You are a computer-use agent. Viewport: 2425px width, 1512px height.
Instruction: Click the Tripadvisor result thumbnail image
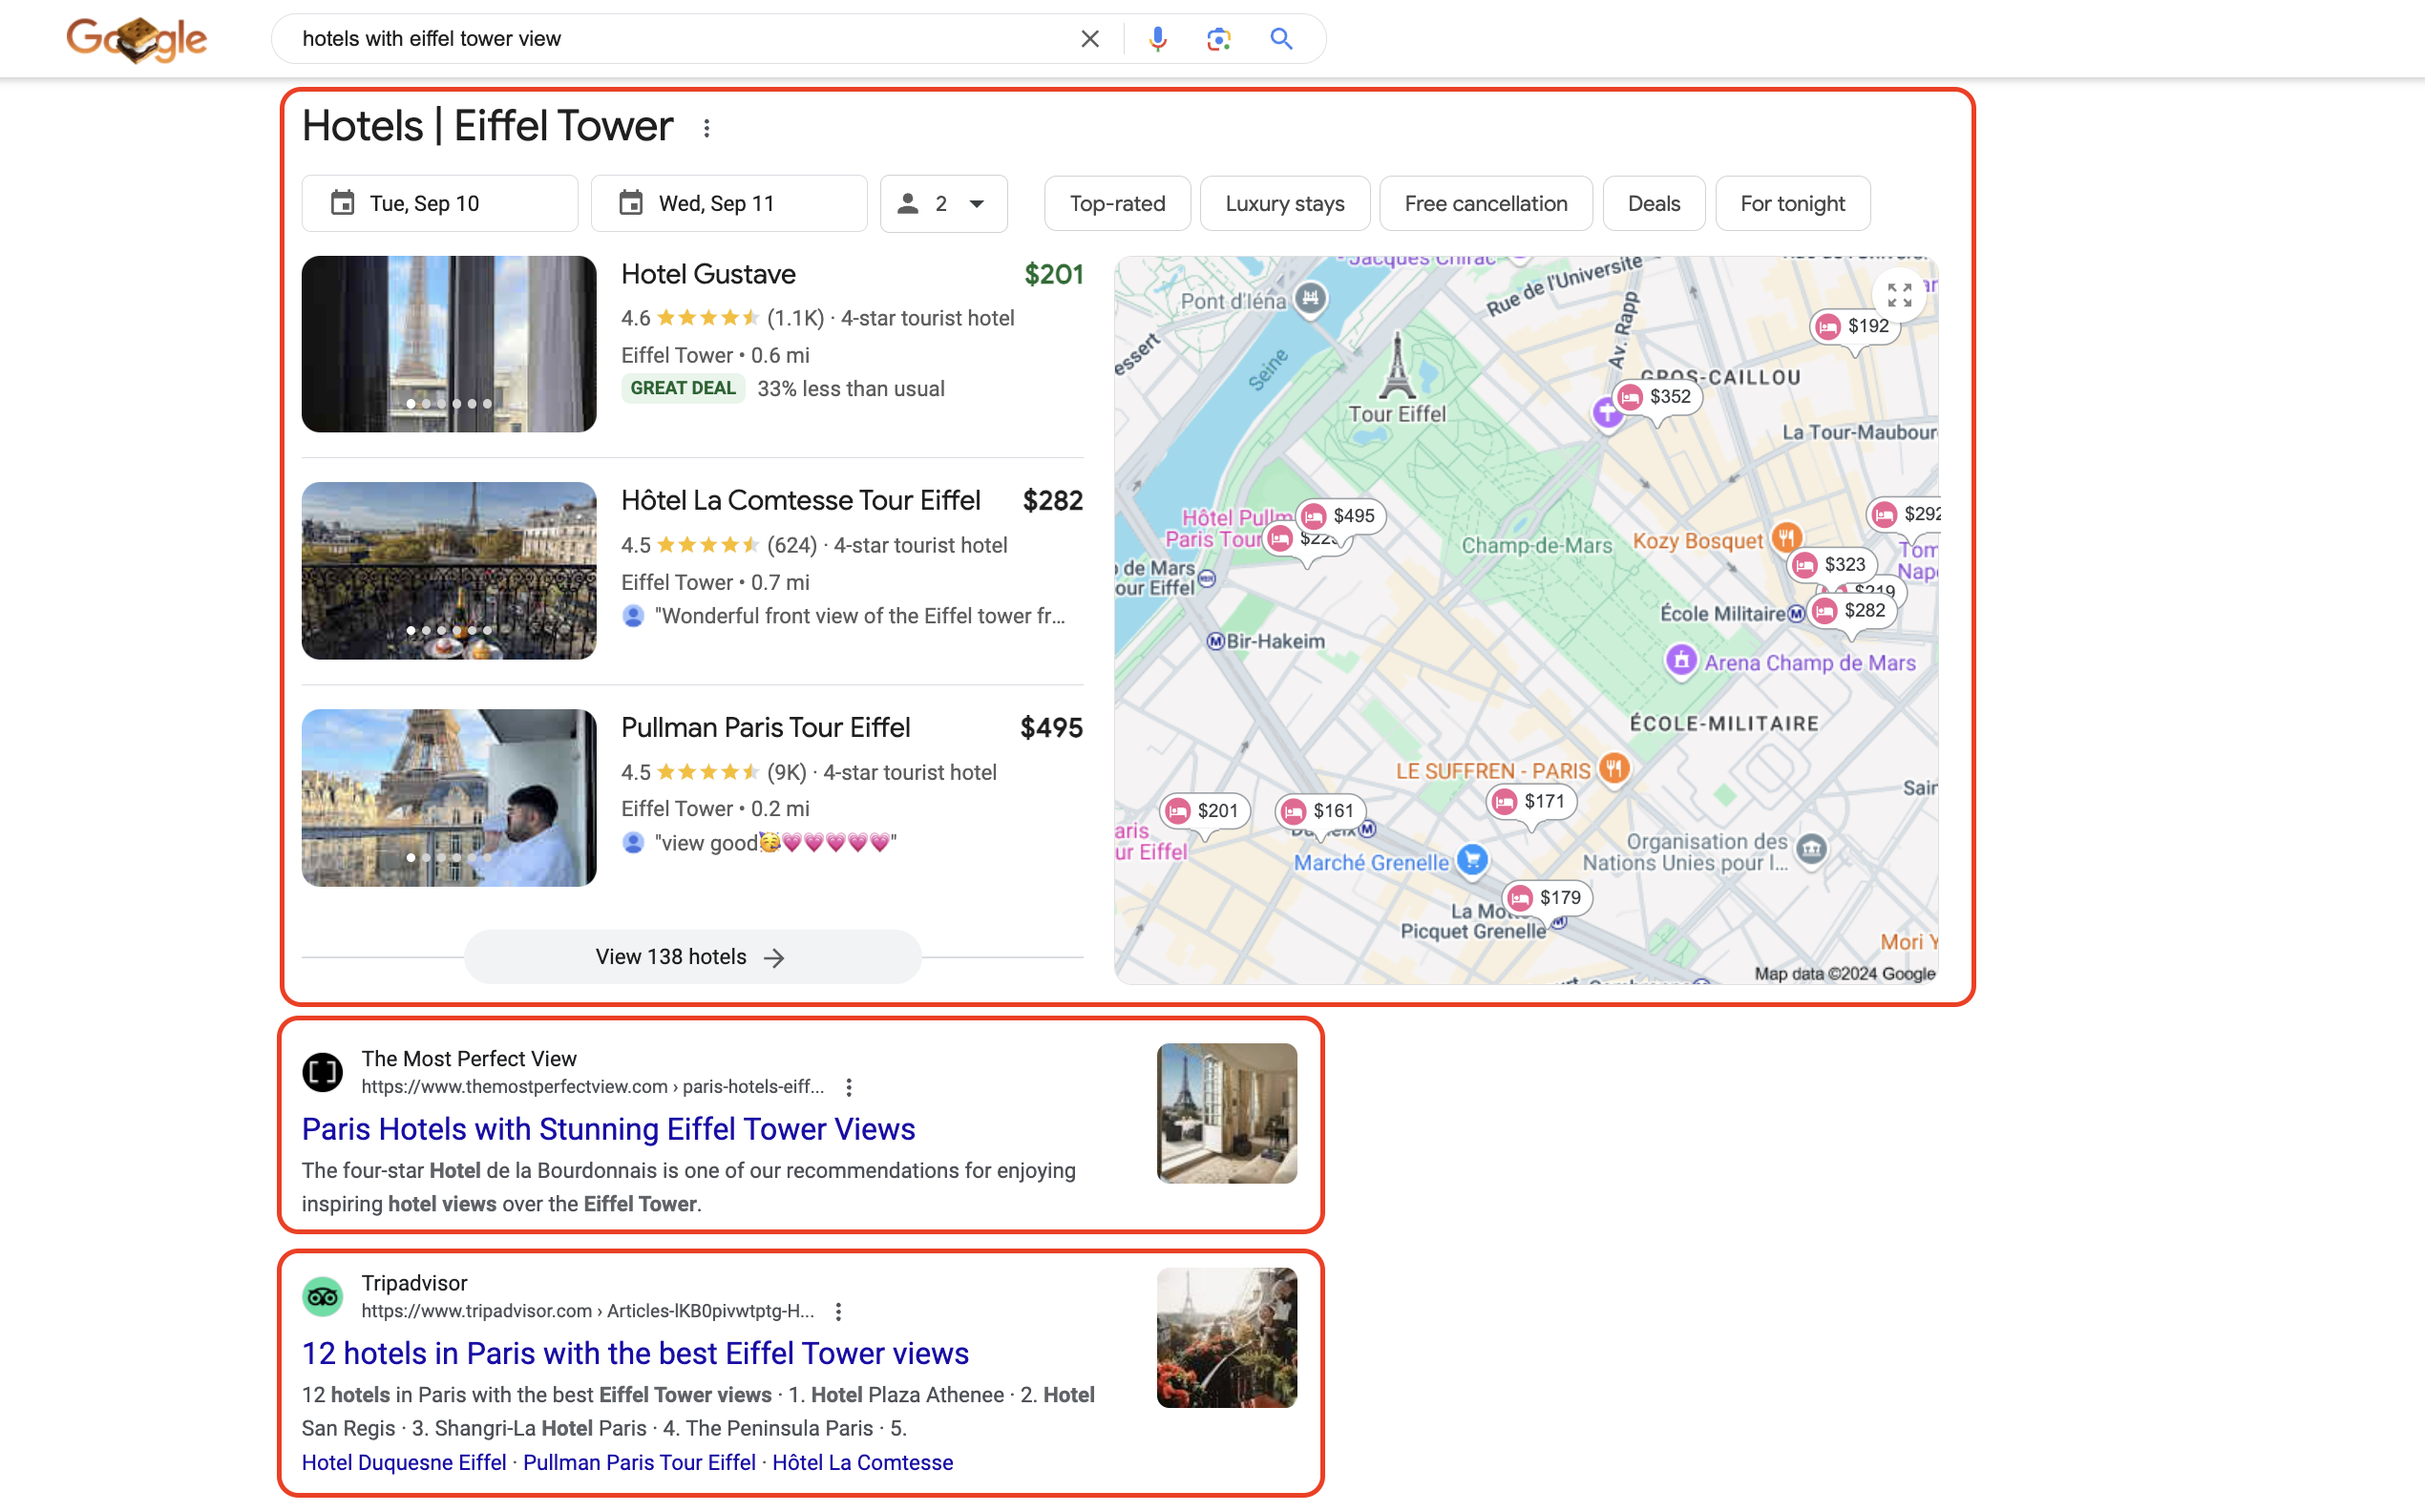(1226, 1338)
